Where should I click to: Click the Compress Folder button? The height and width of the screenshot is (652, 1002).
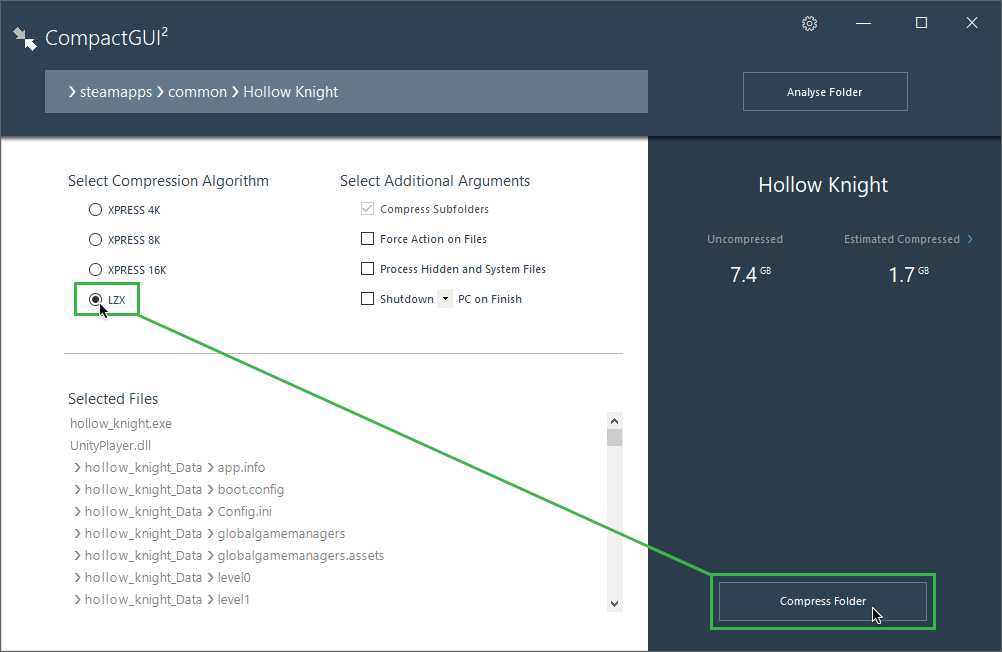823,601
